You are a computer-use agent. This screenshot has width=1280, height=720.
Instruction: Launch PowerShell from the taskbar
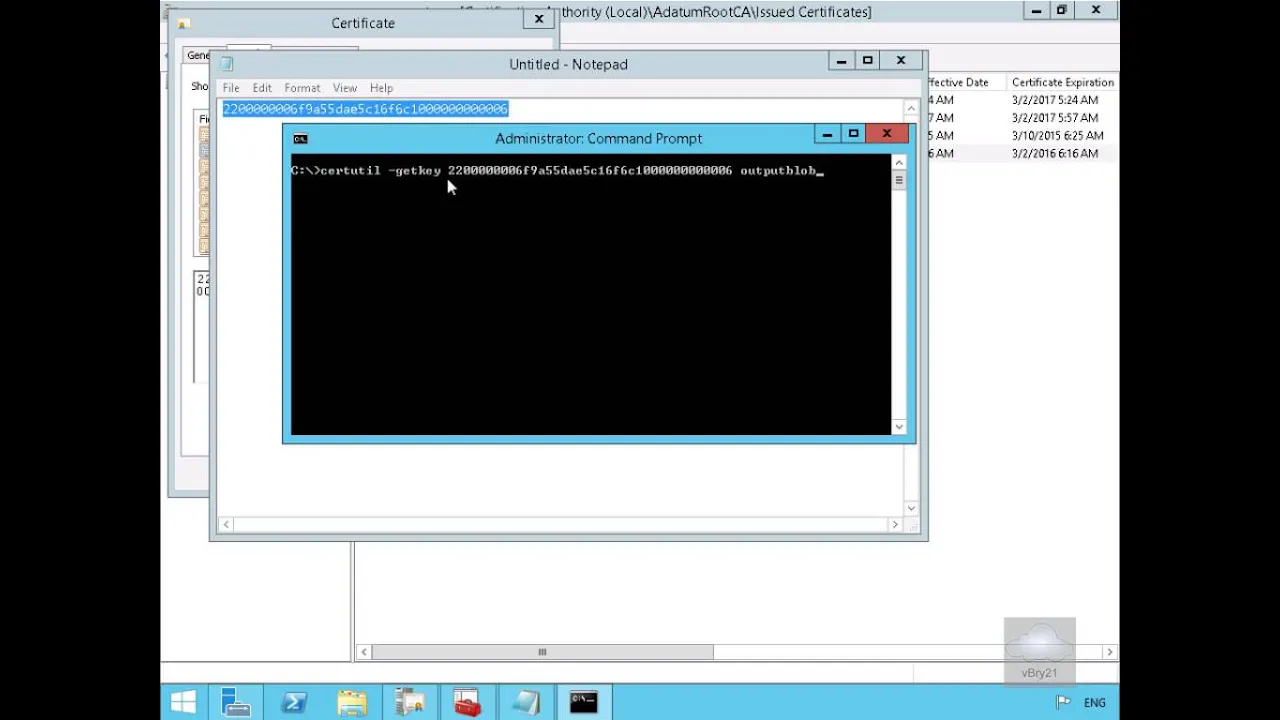pos(294,702)
